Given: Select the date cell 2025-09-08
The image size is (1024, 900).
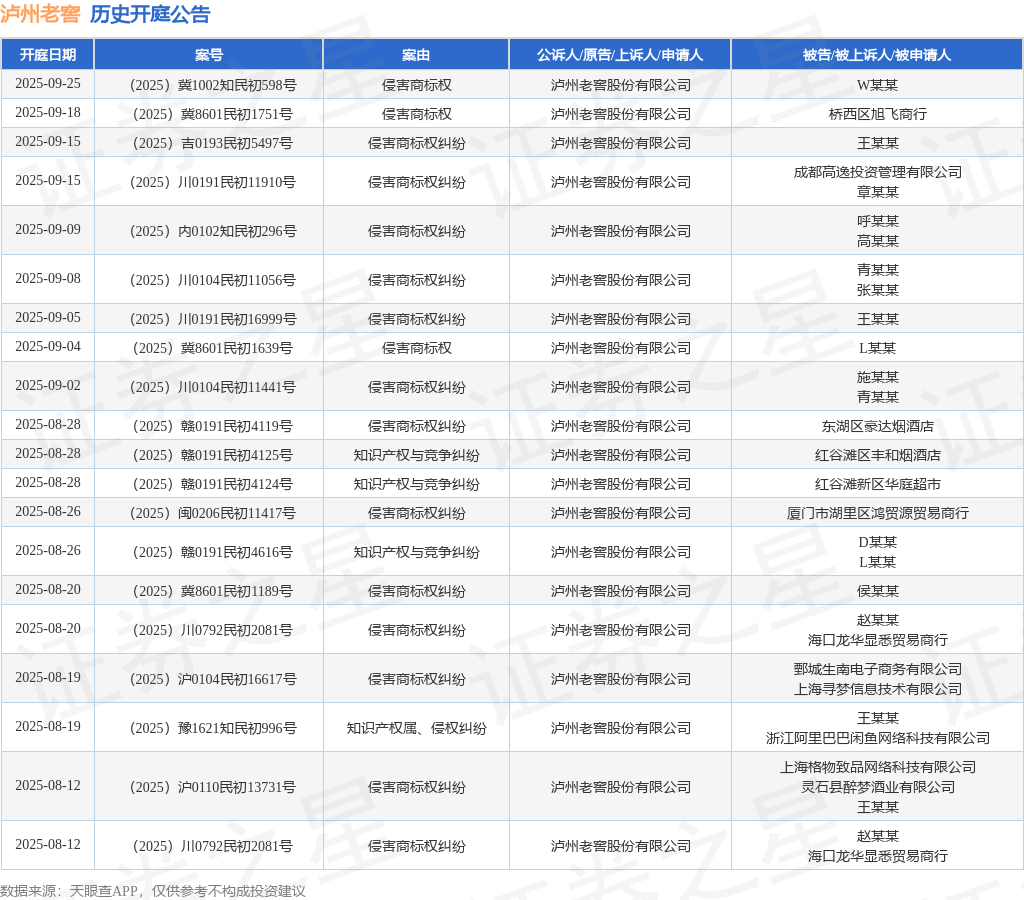Looking at the screenshot, I should 48,278.
